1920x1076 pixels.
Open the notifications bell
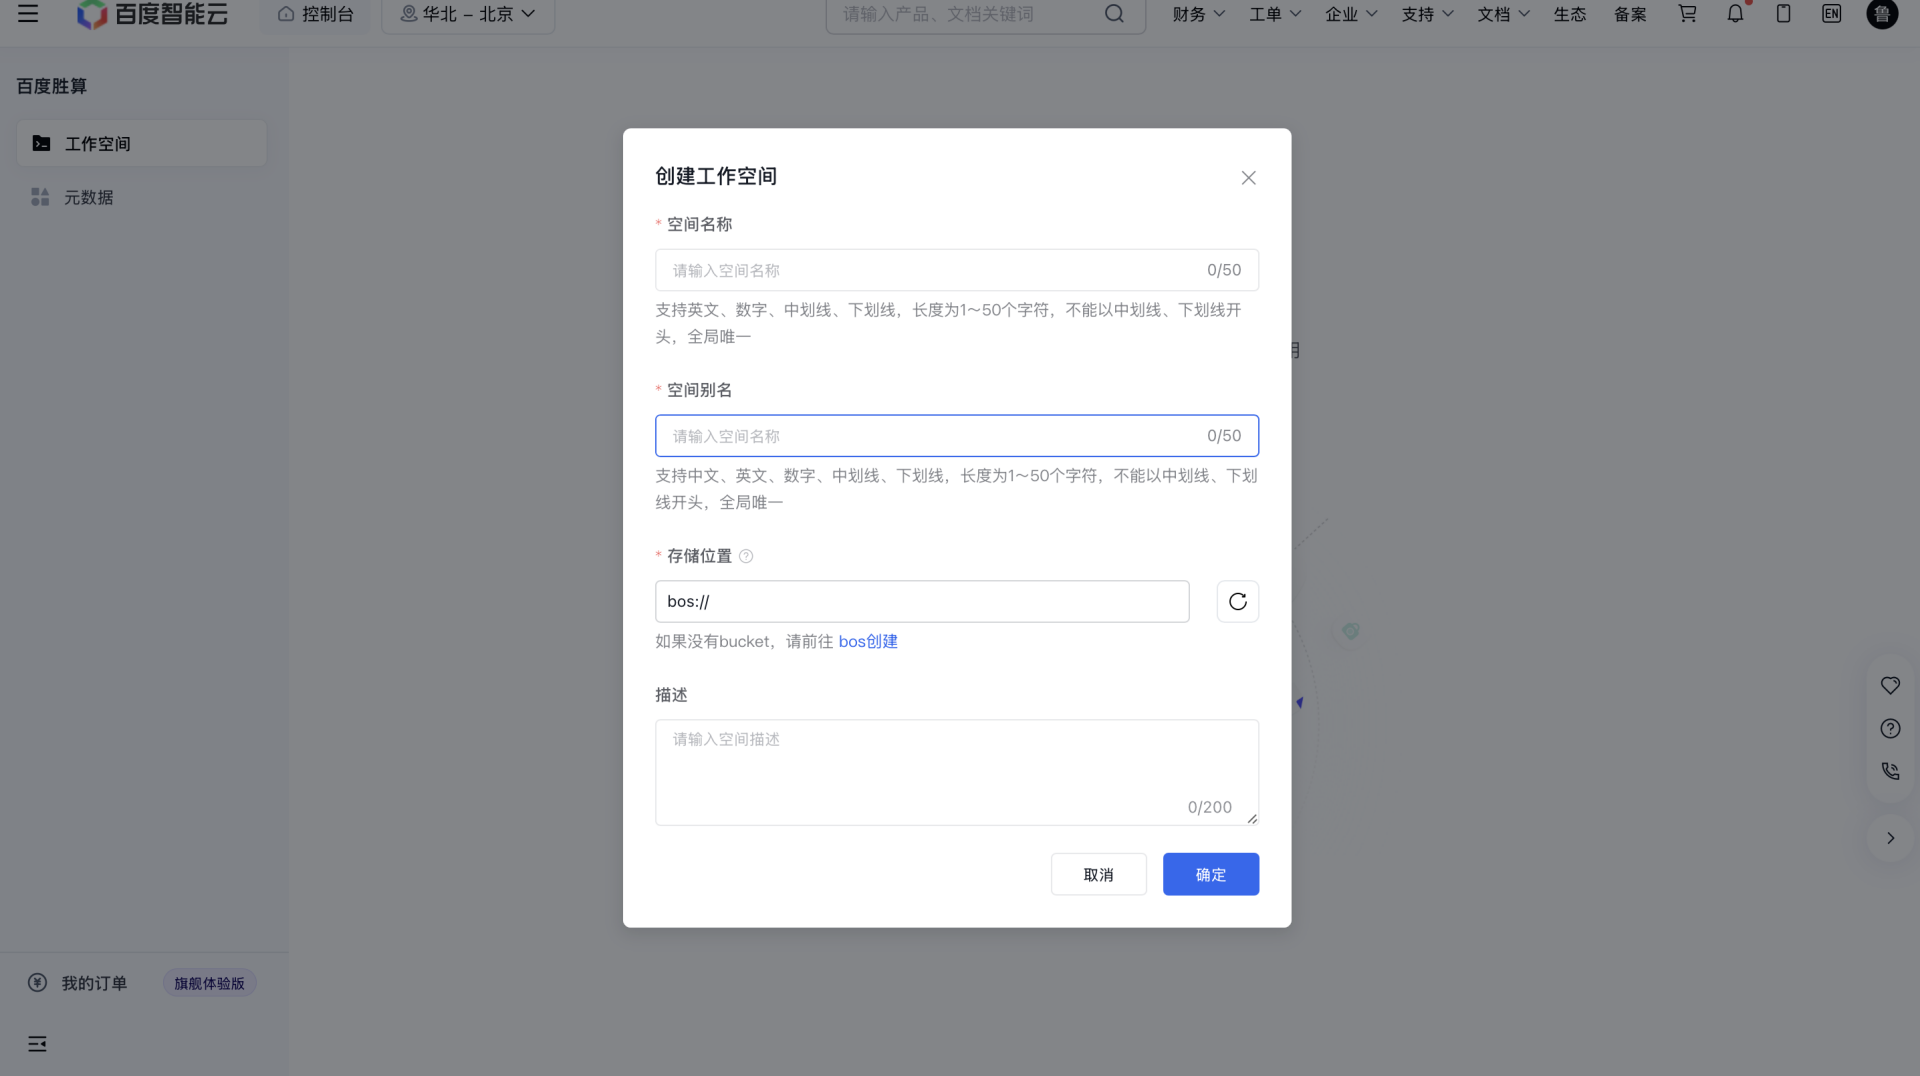coord(1735,14)
